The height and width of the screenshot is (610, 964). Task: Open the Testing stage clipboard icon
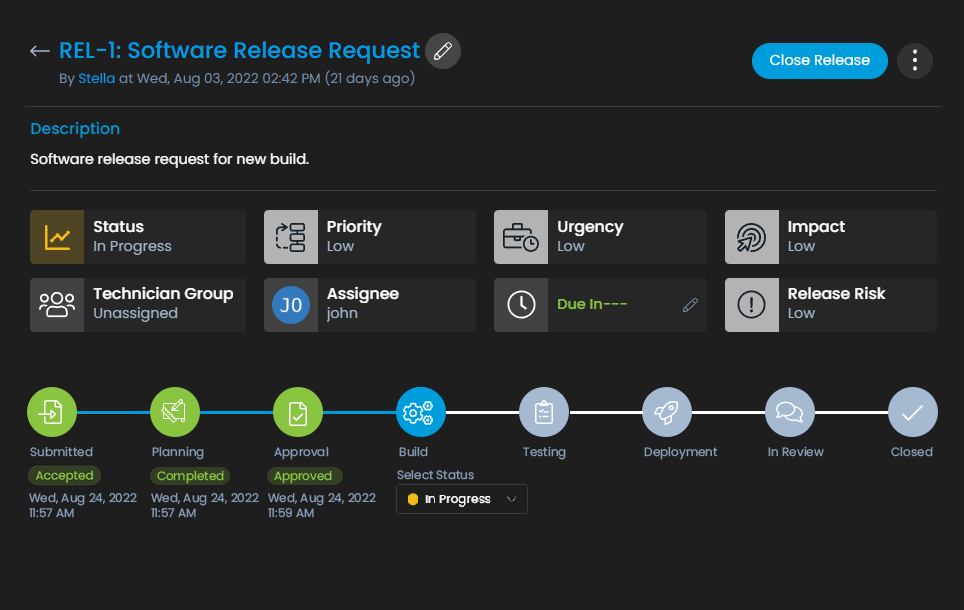(x=544, y=412)
